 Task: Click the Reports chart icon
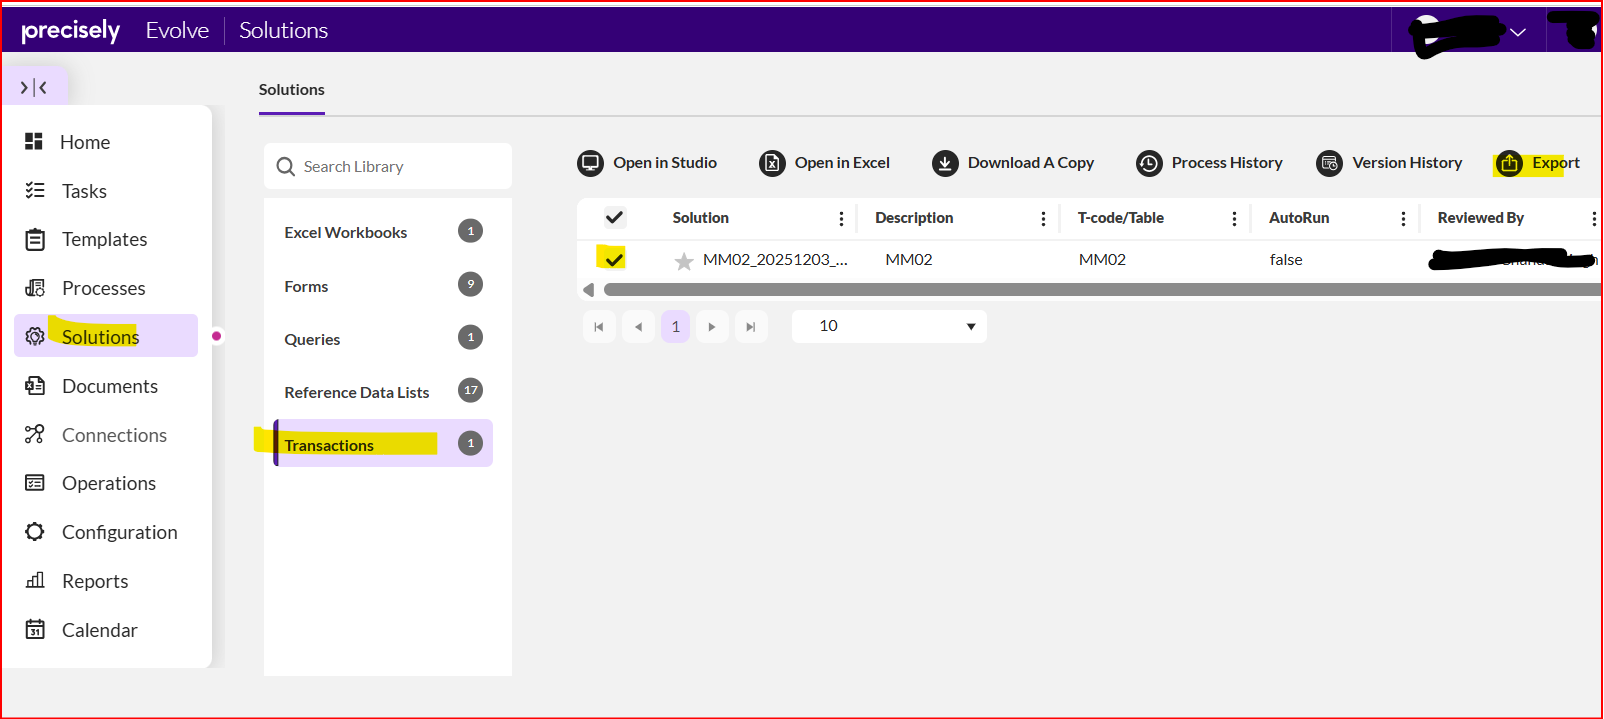(35, 580)
